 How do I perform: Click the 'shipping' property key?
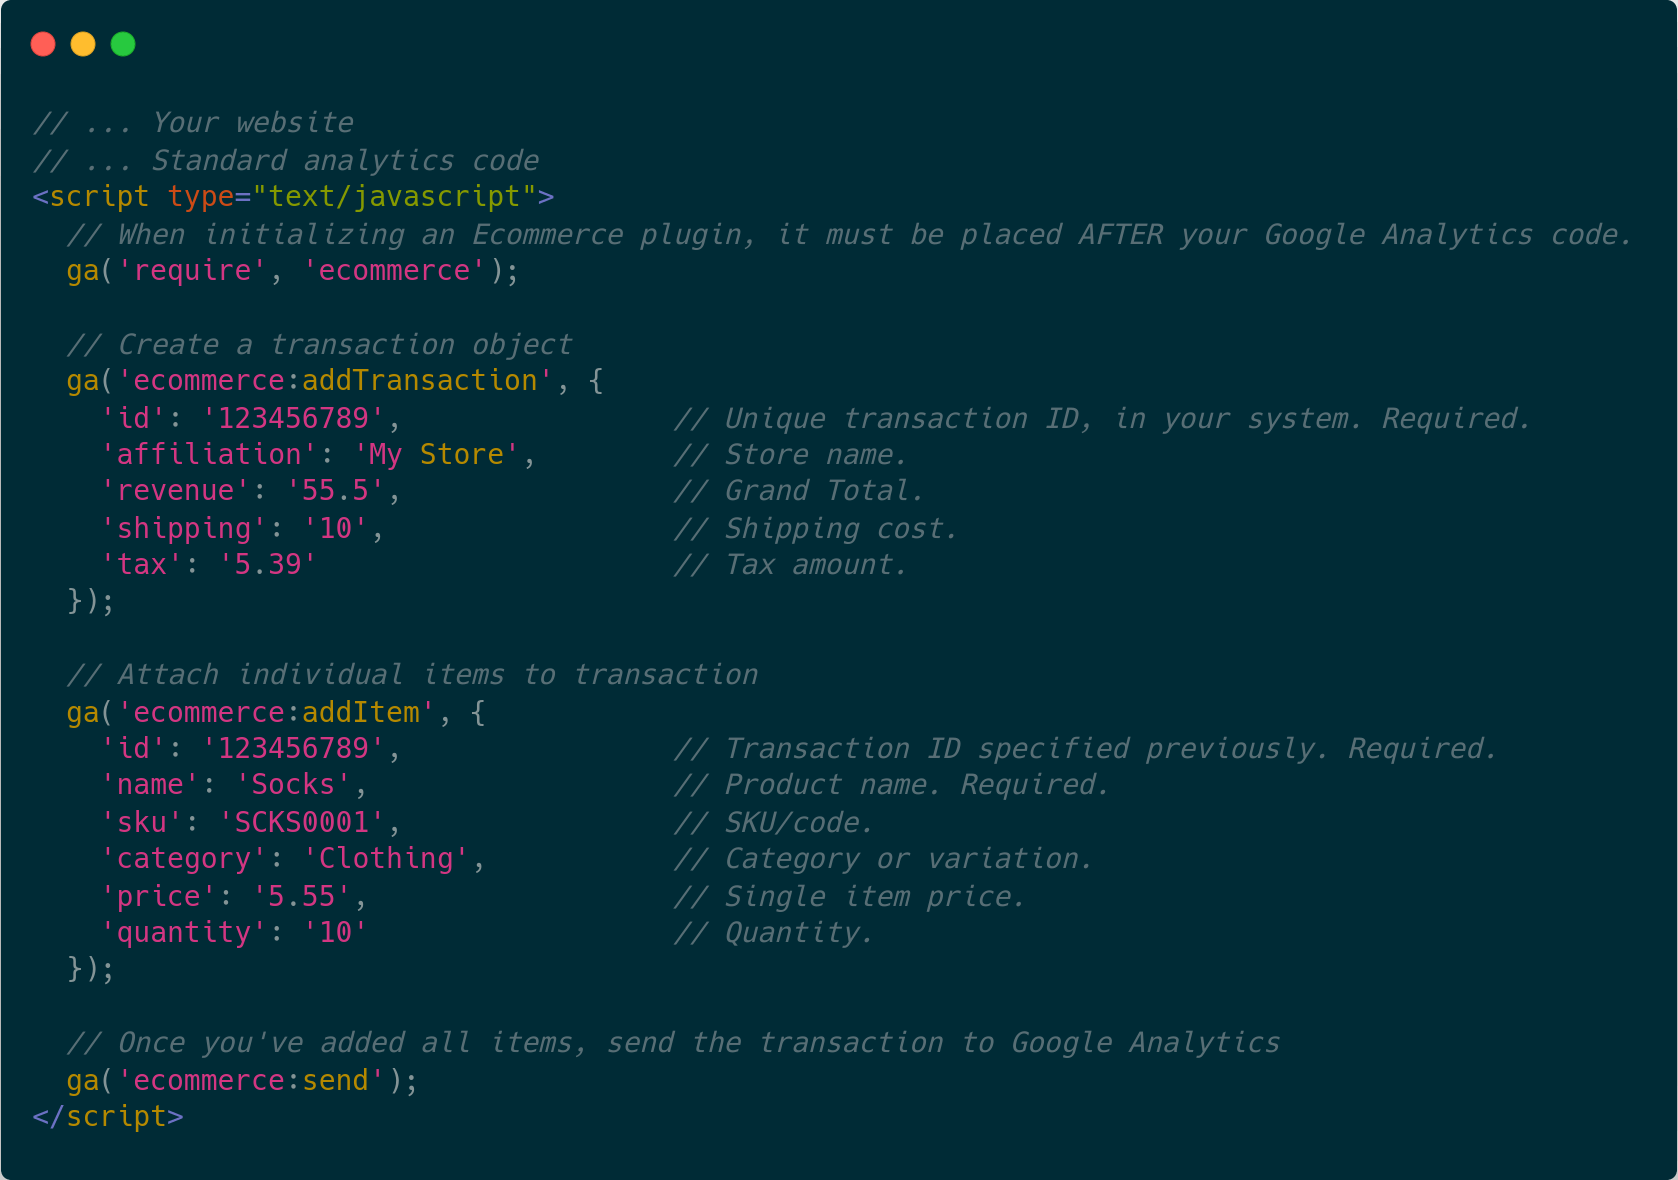[x=184, y=528]
